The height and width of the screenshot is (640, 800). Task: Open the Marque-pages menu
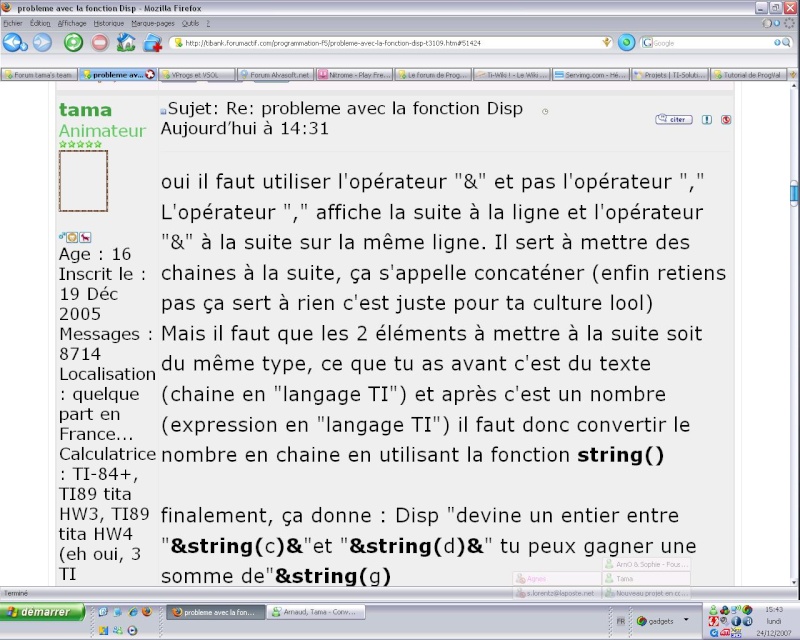(153, 23)
